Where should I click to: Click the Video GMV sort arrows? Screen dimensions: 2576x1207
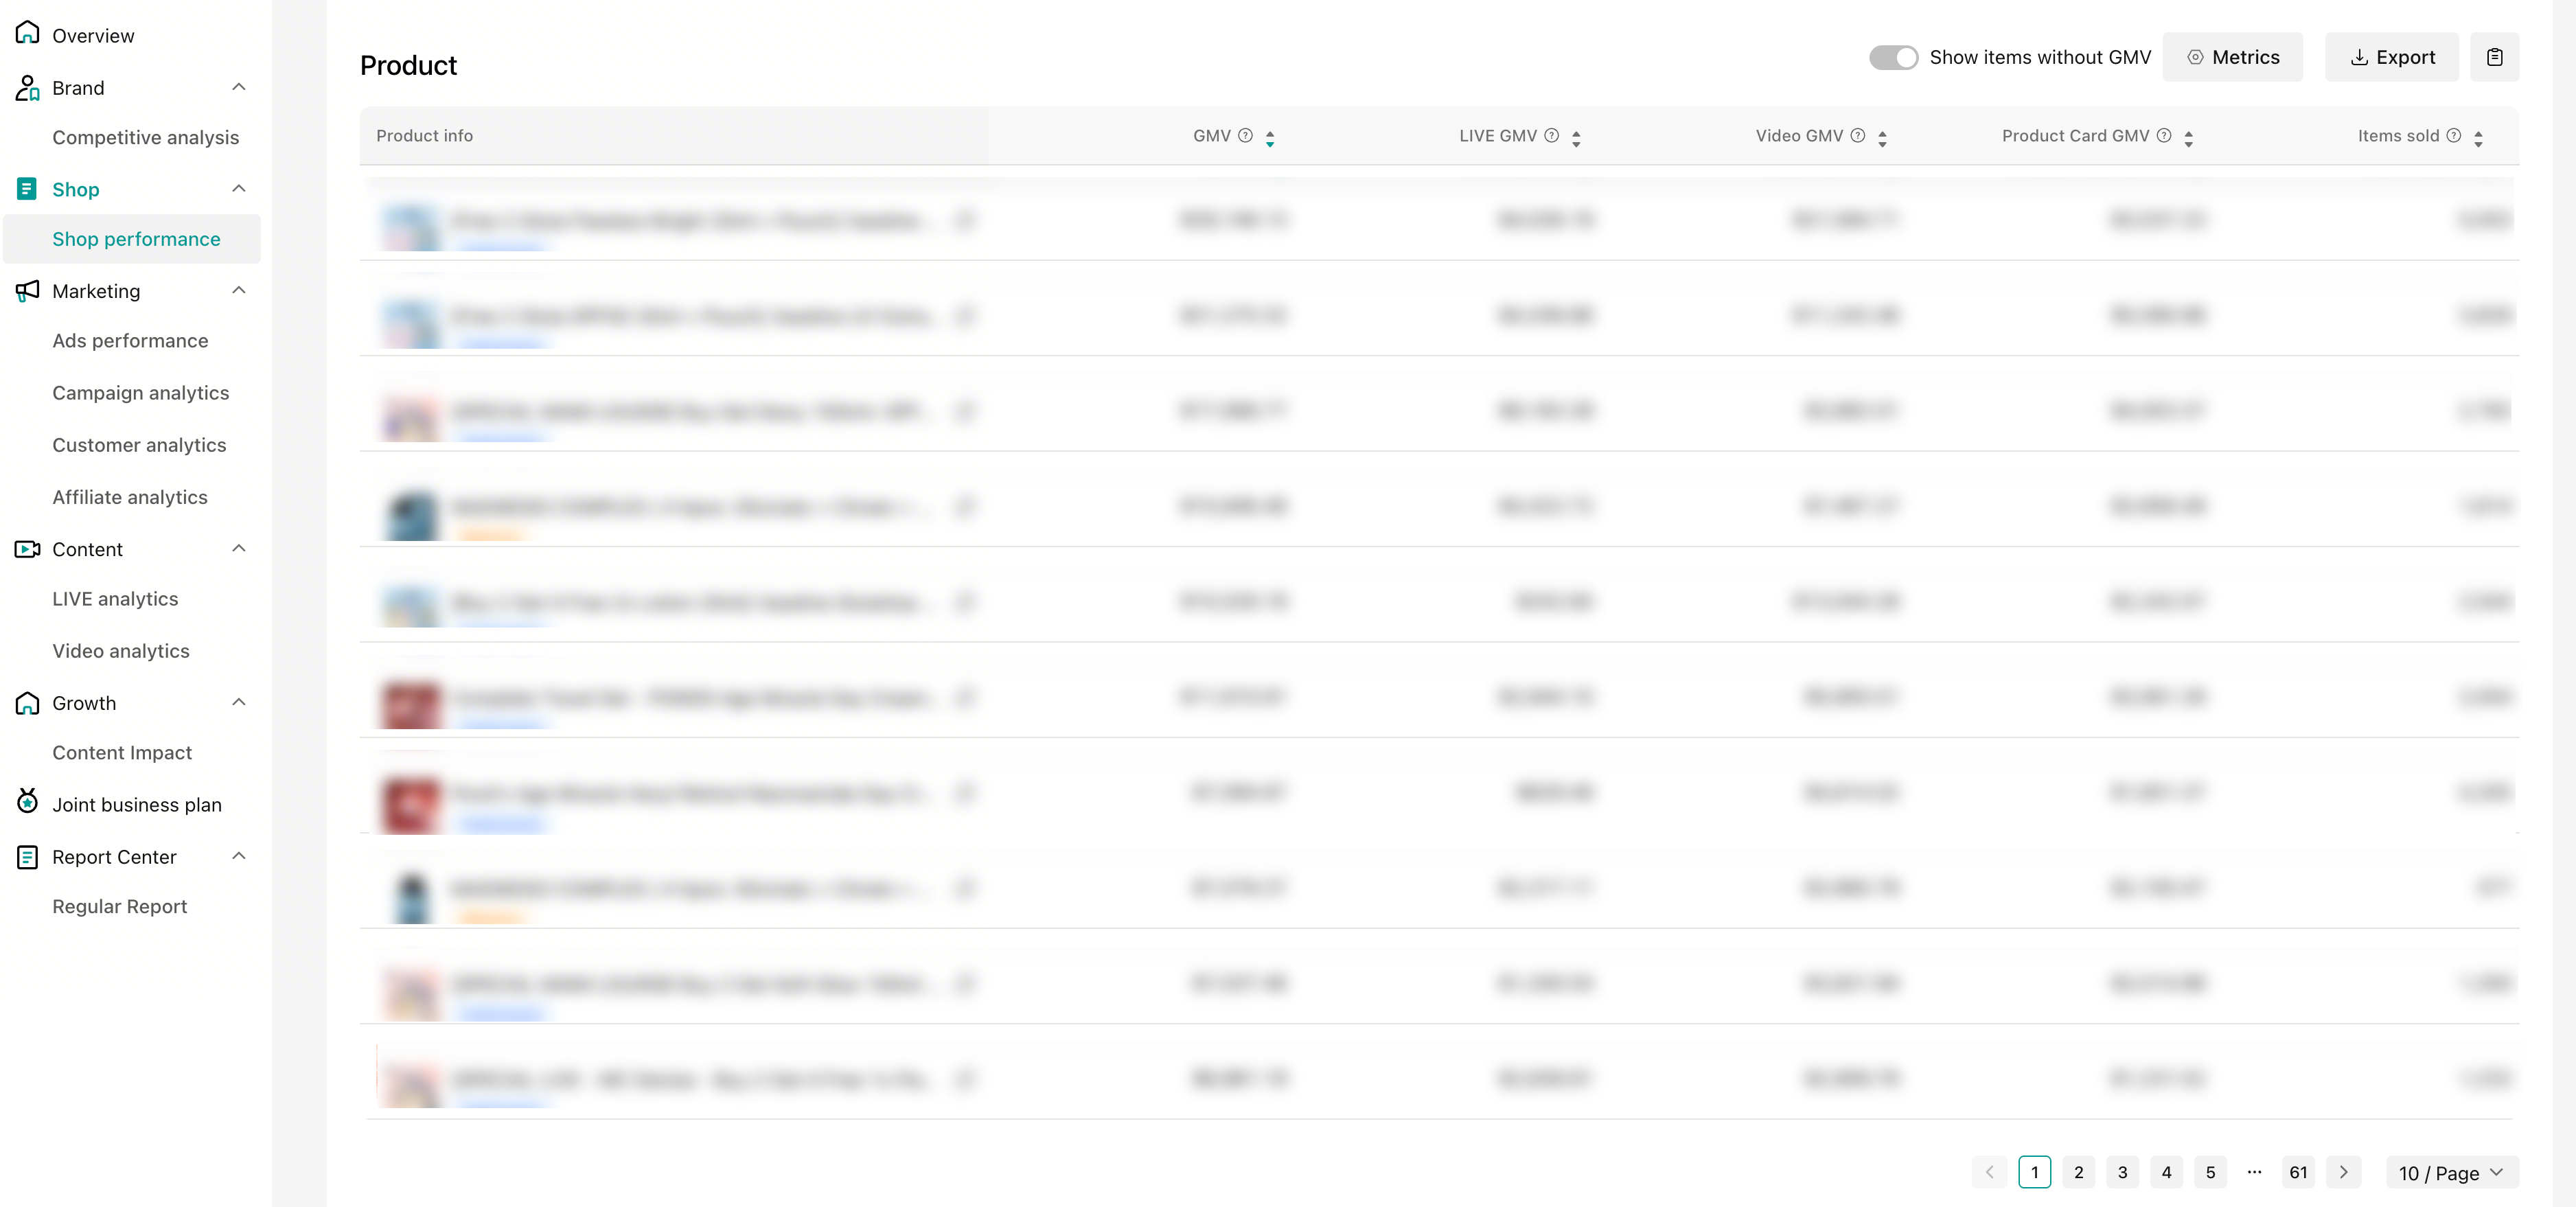click(x=1882, y=137)
